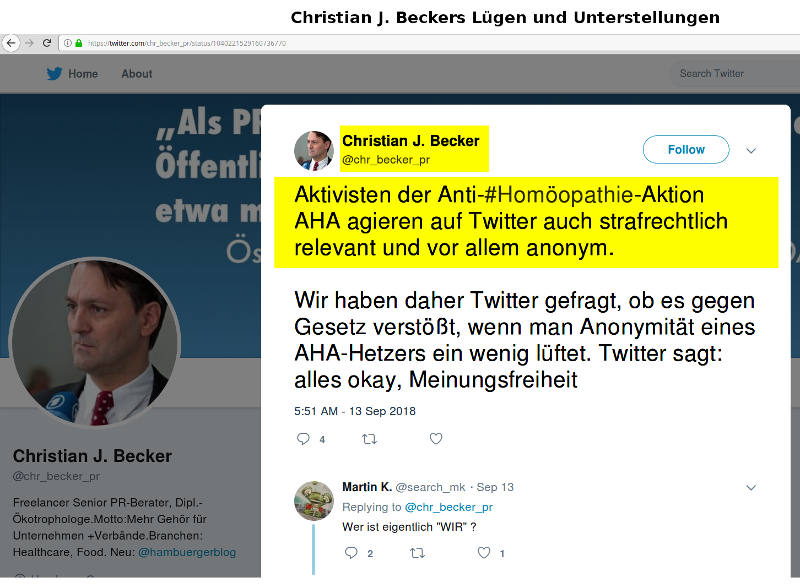Screen dimensions: 800x588
Task: Retweet Martin K.'s reply
Action: tap(417, 552)
